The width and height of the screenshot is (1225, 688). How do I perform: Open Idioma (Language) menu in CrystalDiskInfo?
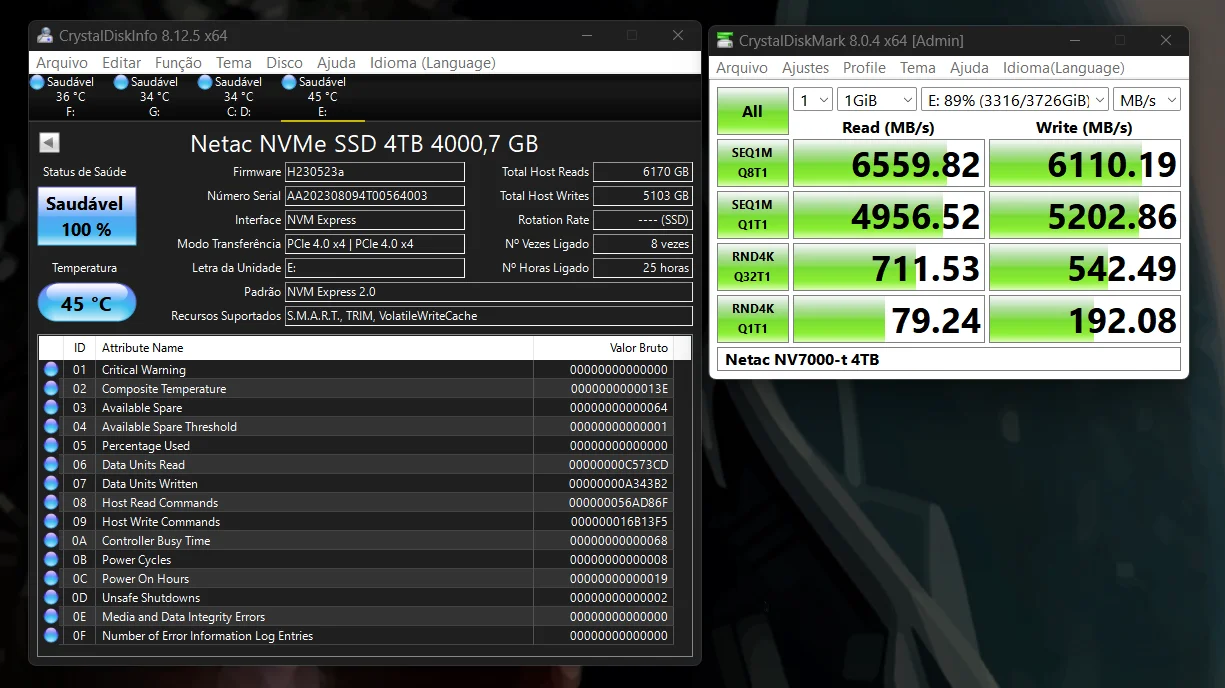[432, 62]
